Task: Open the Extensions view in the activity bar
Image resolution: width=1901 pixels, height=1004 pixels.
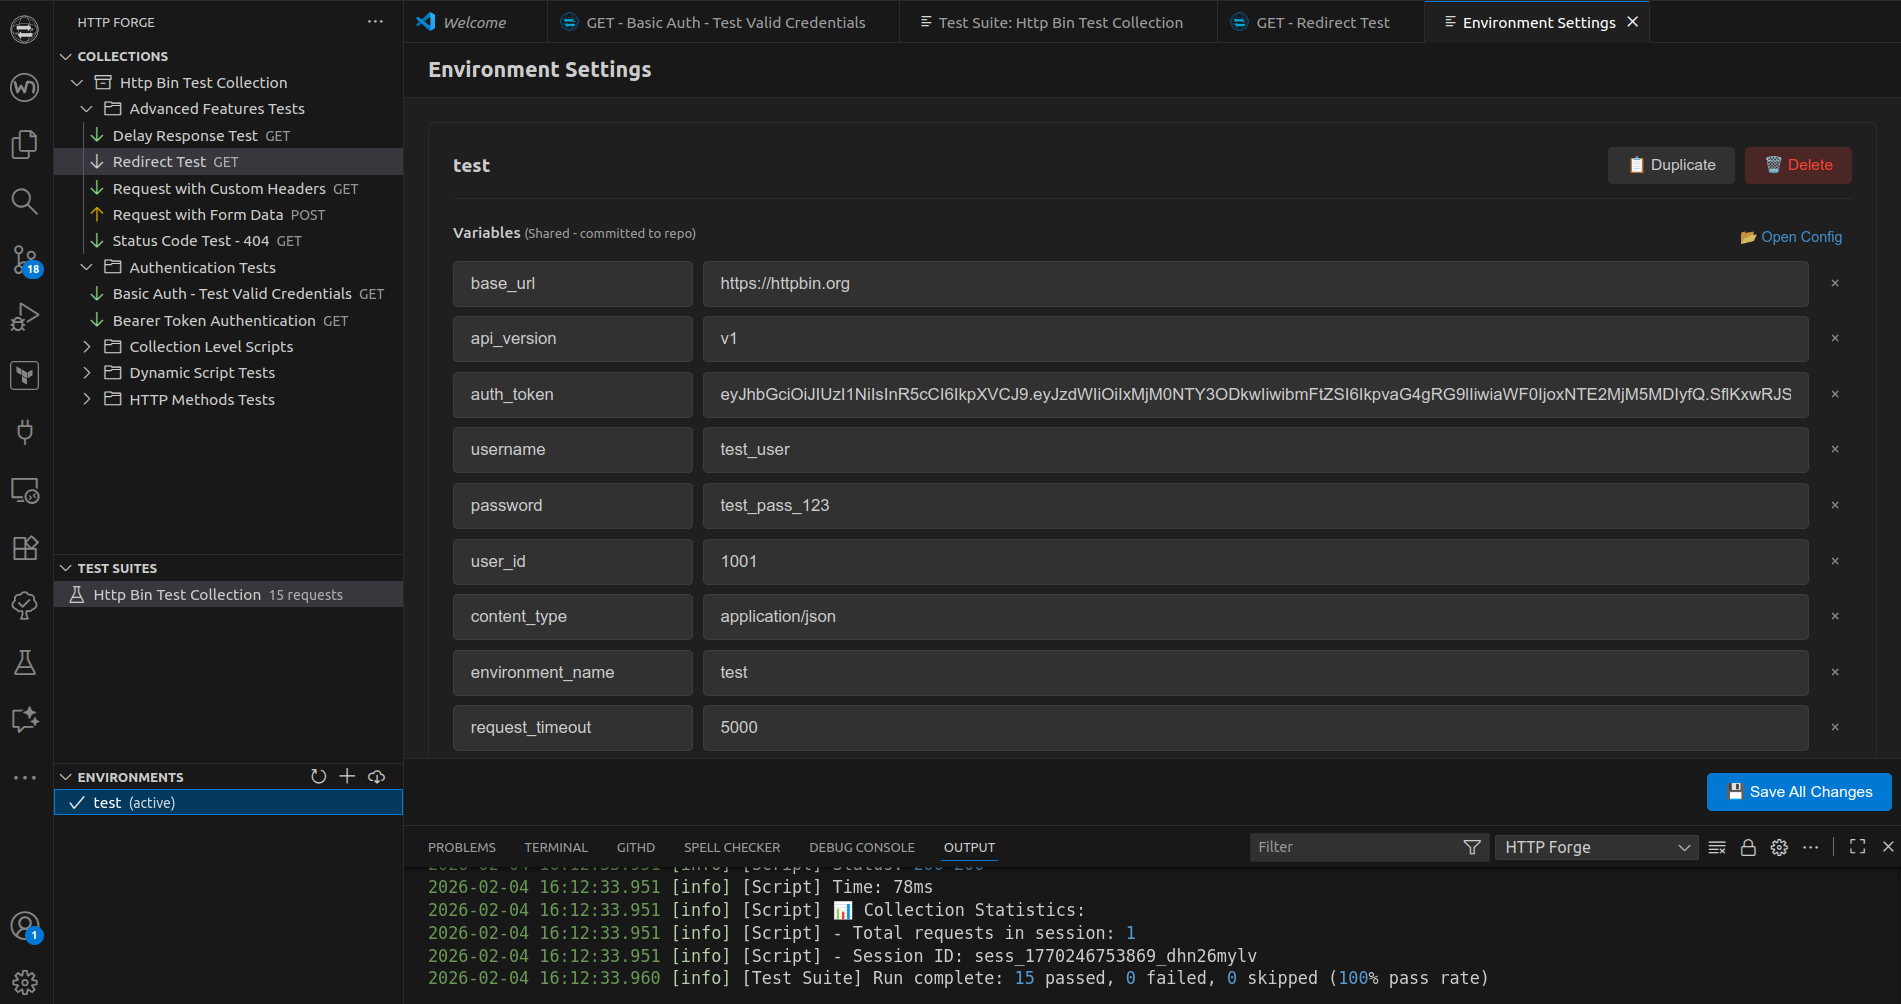Action: pyautogui.click(x=24, y=547)
